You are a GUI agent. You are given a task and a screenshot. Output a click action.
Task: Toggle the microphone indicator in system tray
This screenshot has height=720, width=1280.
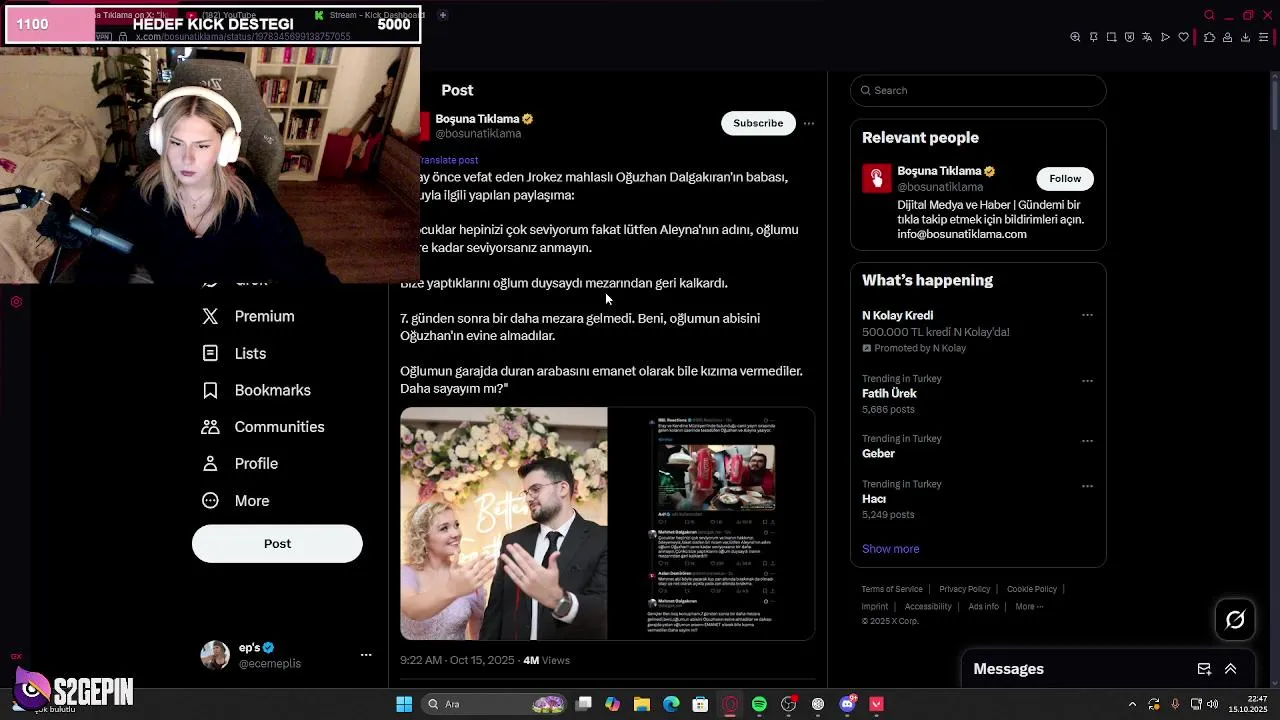1175,704
